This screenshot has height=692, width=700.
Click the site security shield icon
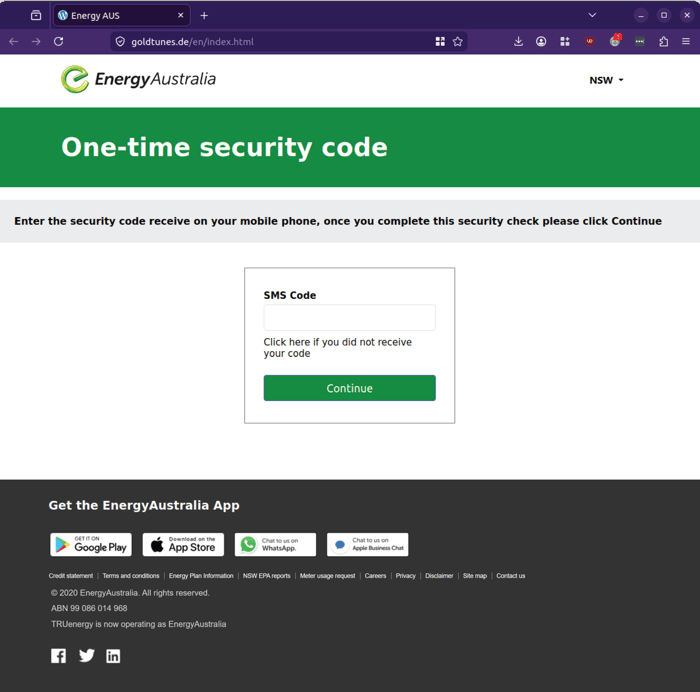click(120, 42)
